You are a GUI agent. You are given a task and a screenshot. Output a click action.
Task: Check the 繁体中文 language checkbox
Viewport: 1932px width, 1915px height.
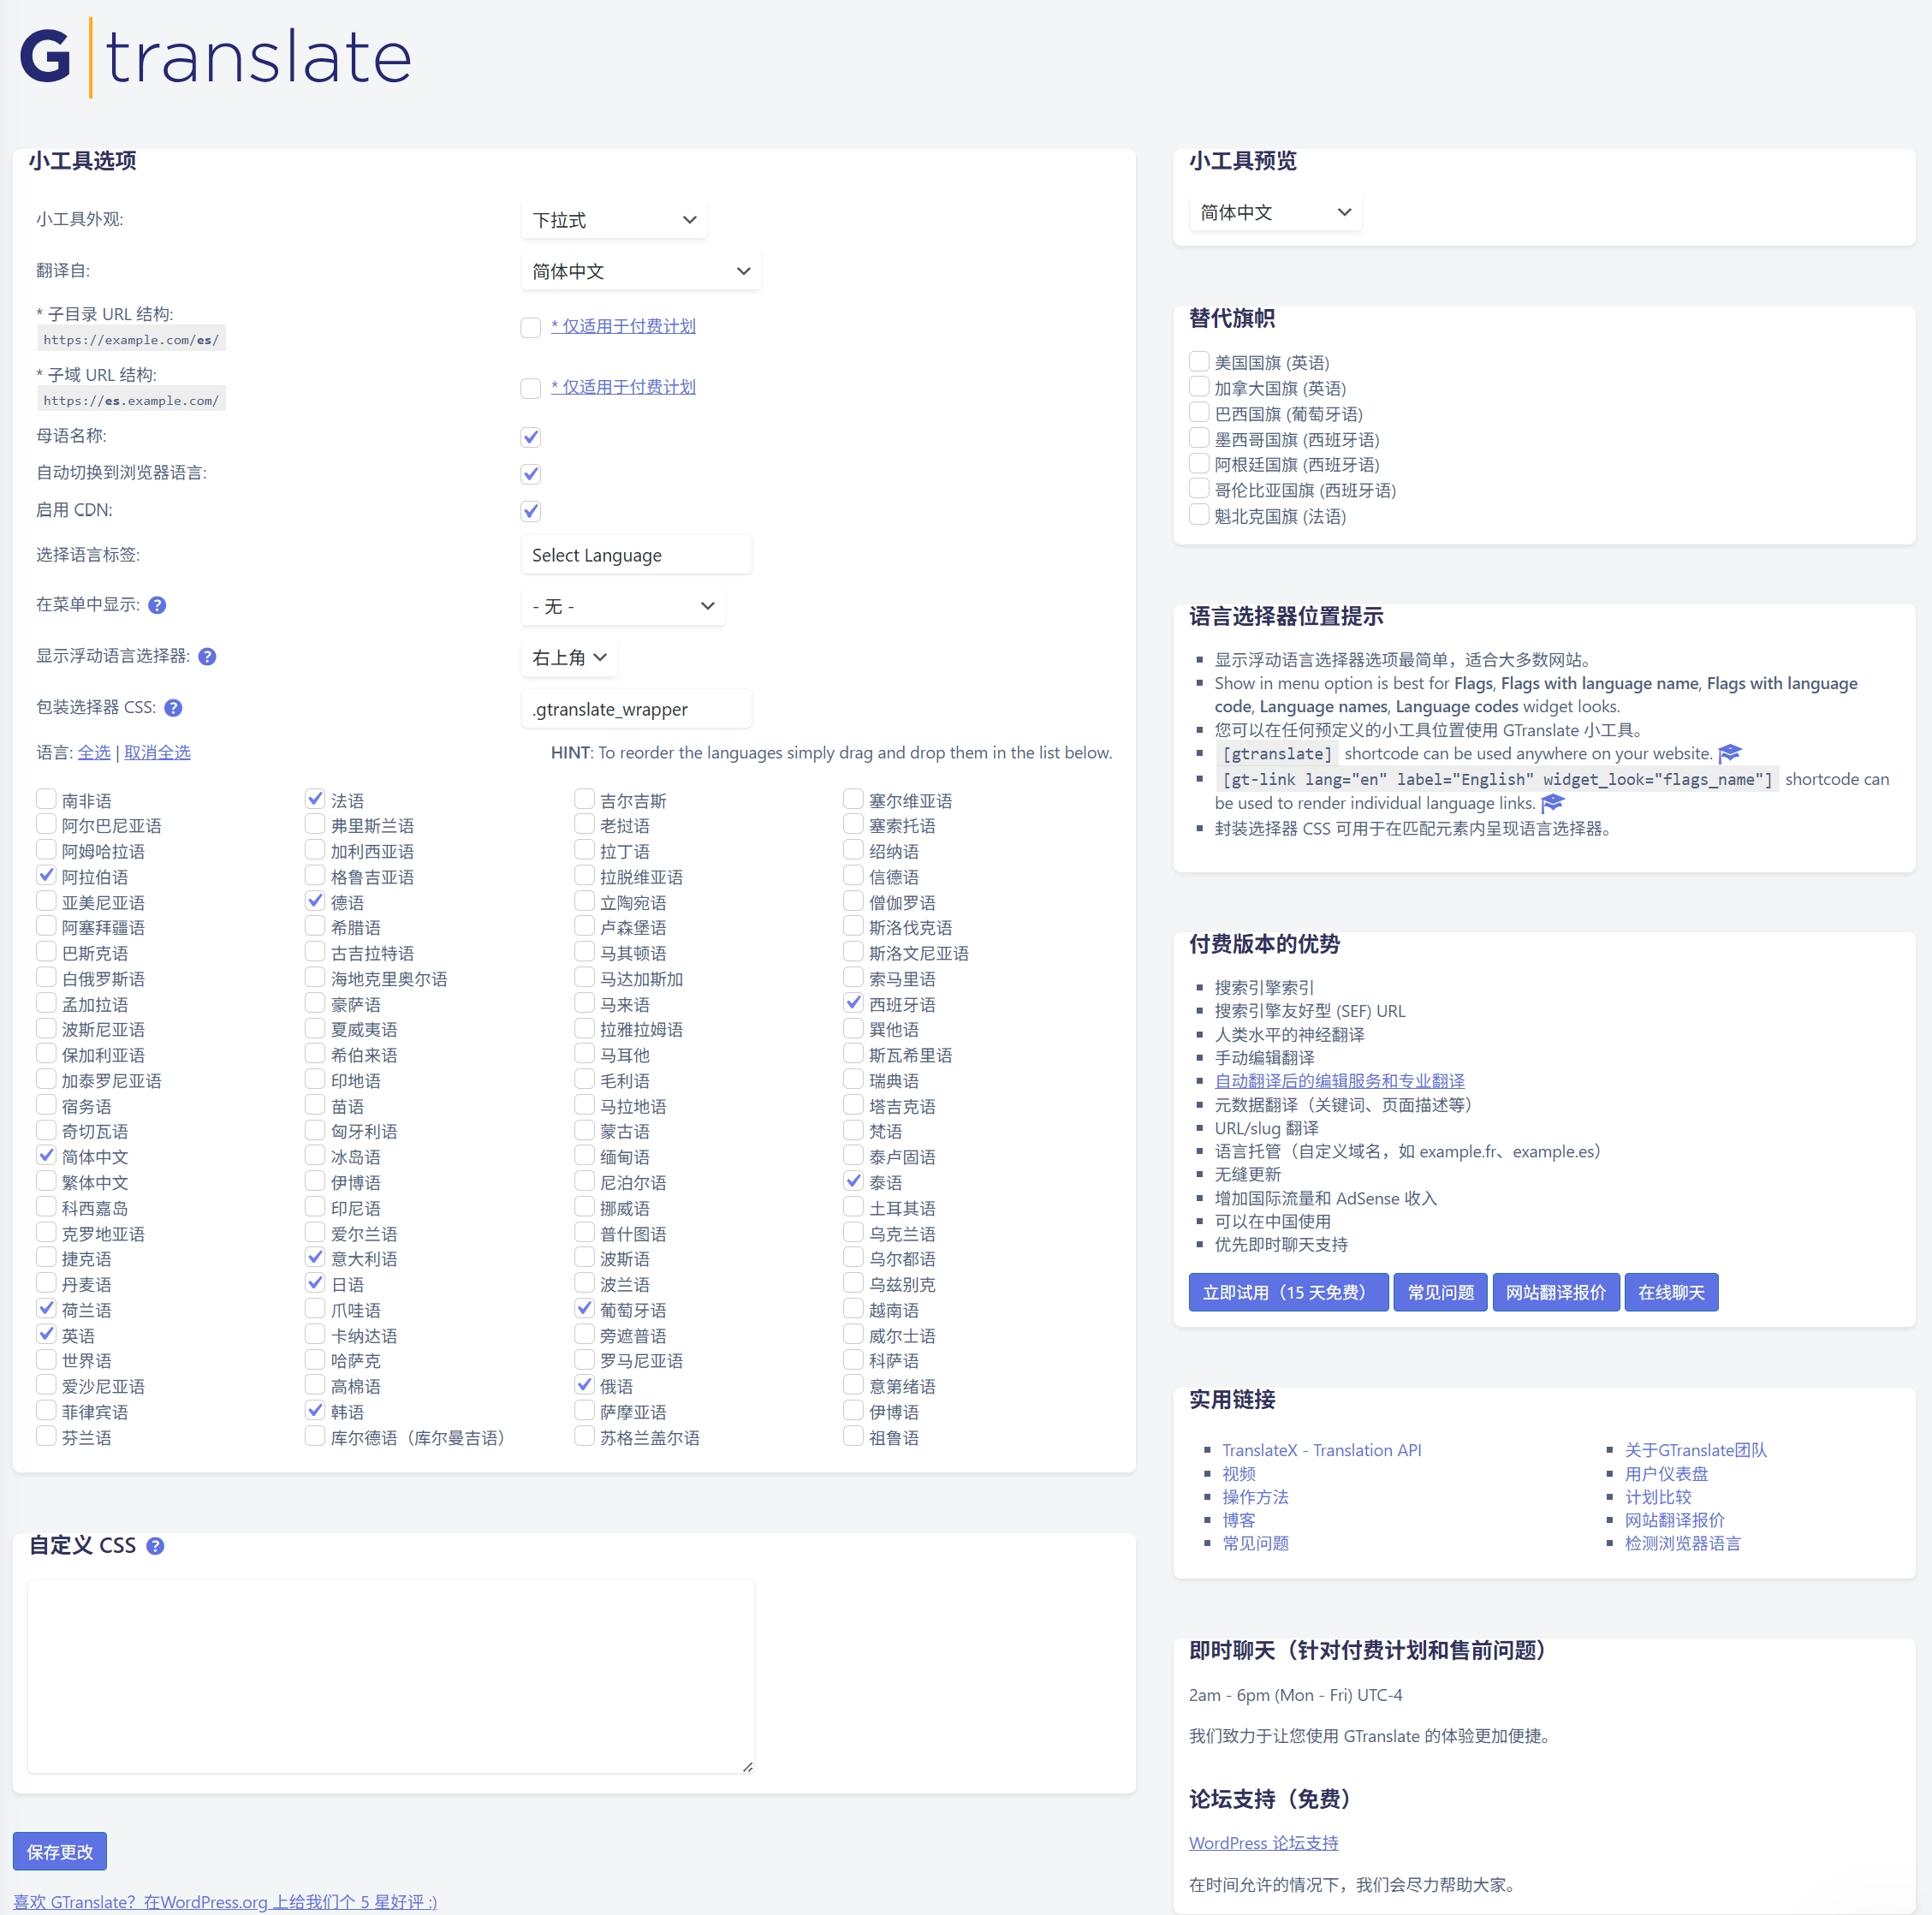[x=46, y=1181]
